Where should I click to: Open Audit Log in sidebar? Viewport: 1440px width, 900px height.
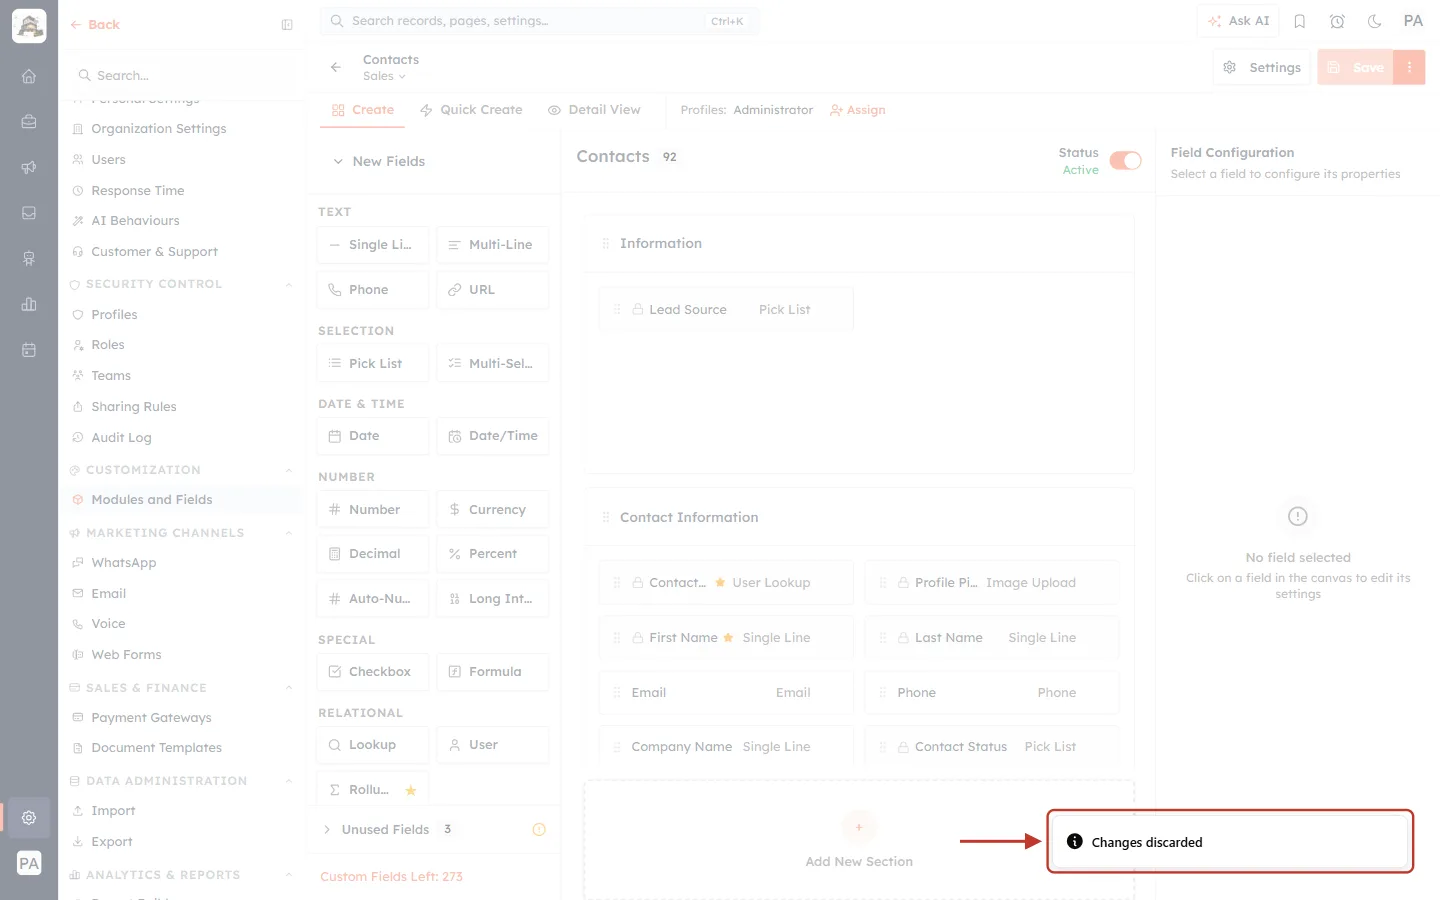tap(121, 438)
